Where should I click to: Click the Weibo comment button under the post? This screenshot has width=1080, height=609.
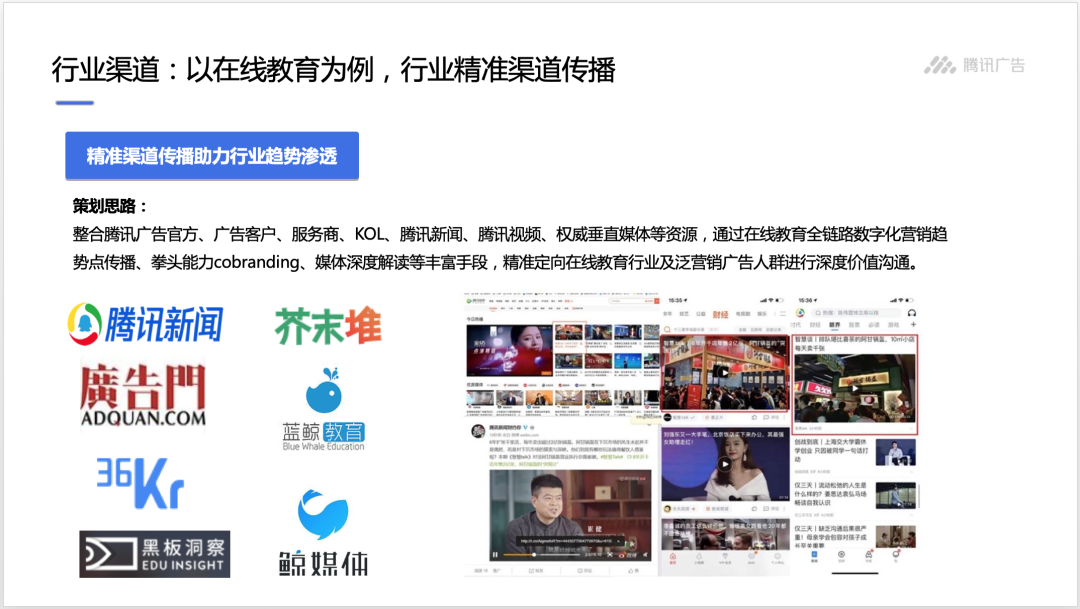point(584,571)
